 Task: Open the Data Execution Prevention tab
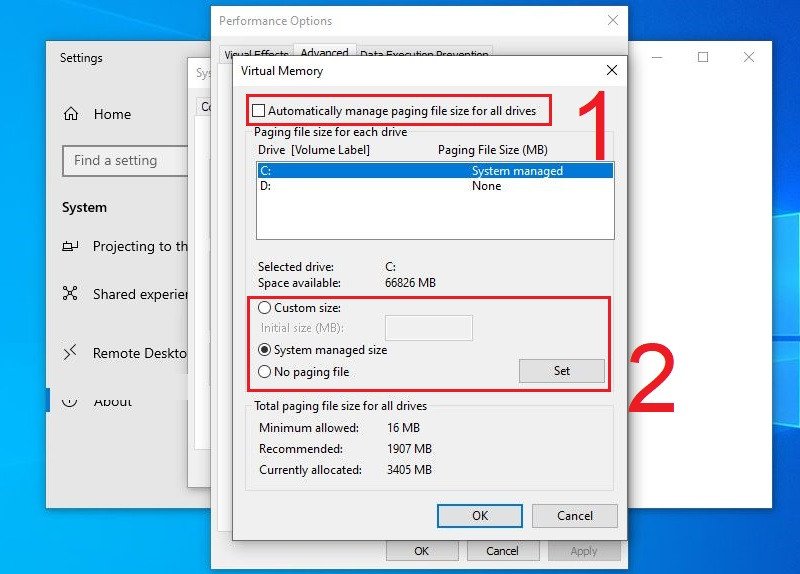424,55
